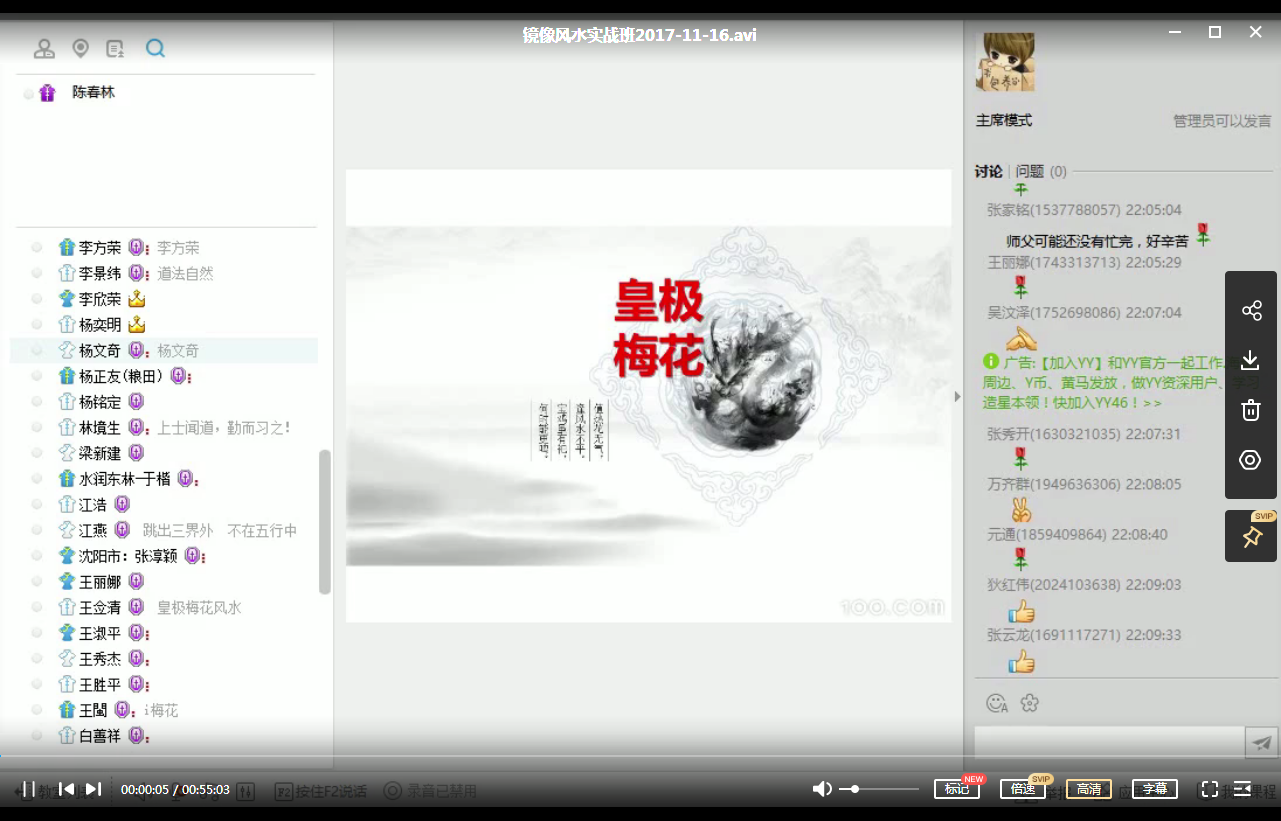Mute the video audio speaker icon

click(822, 788)
